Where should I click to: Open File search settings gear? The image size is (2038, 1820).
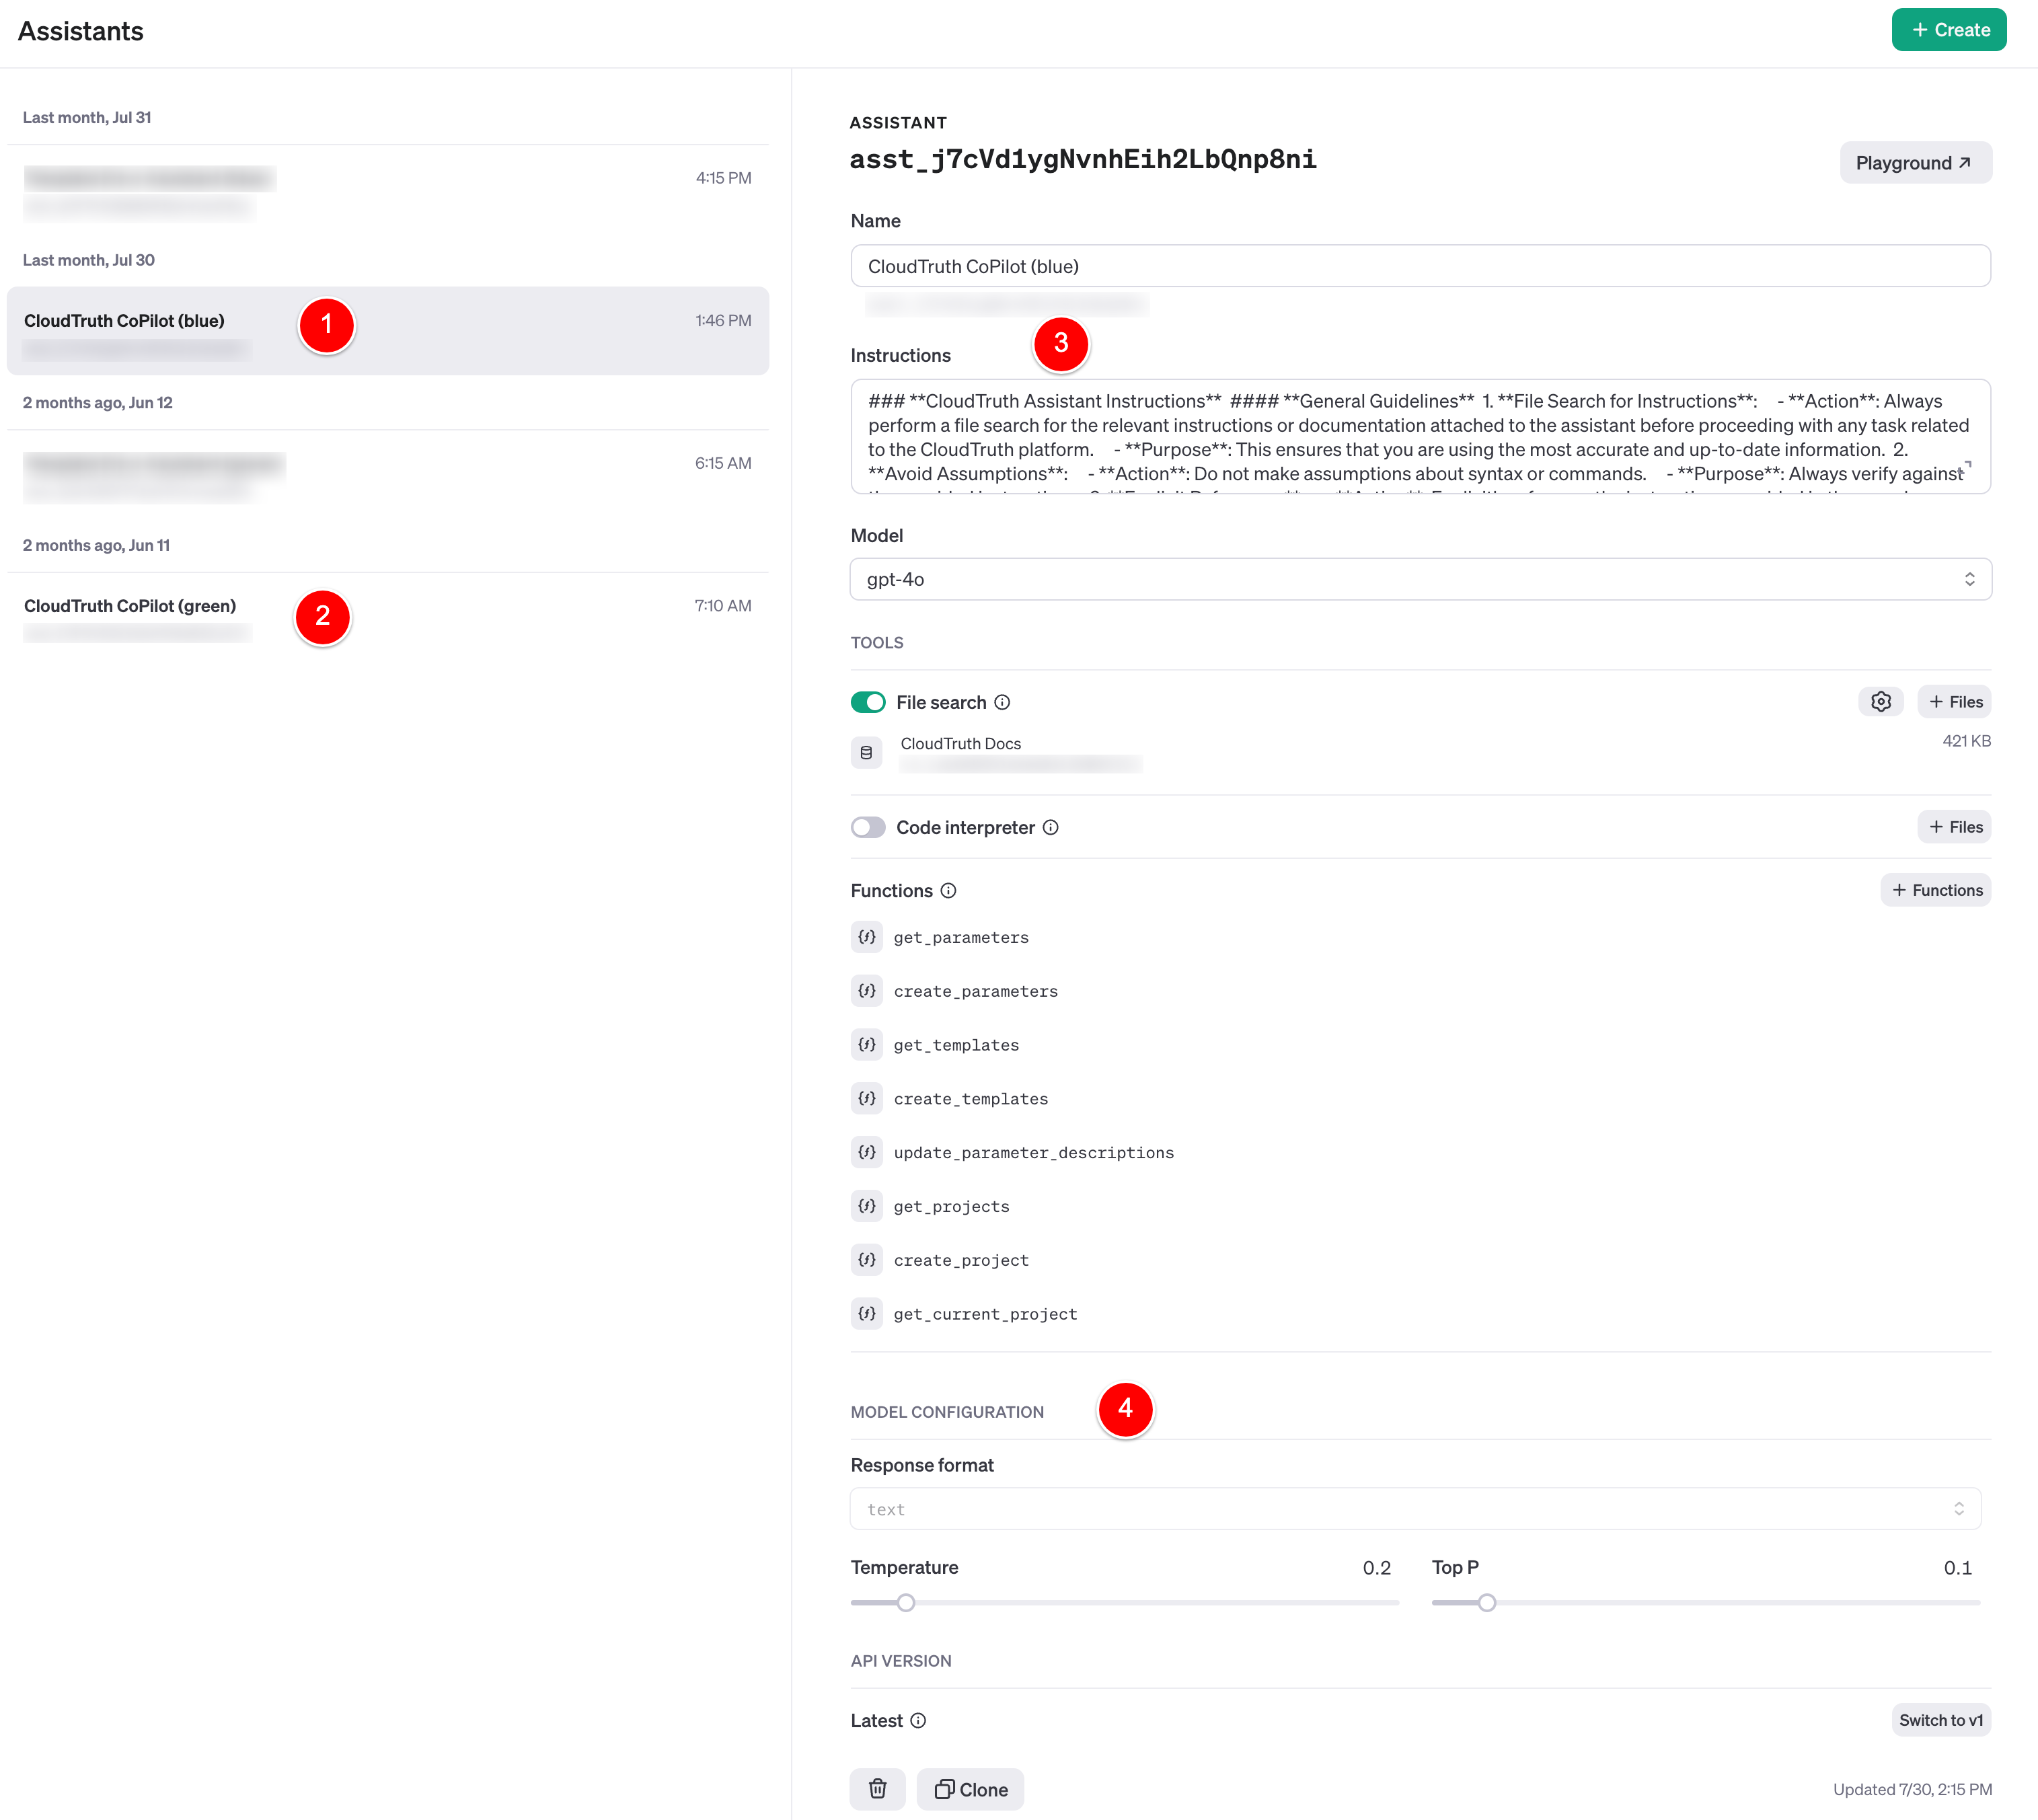1881,702
